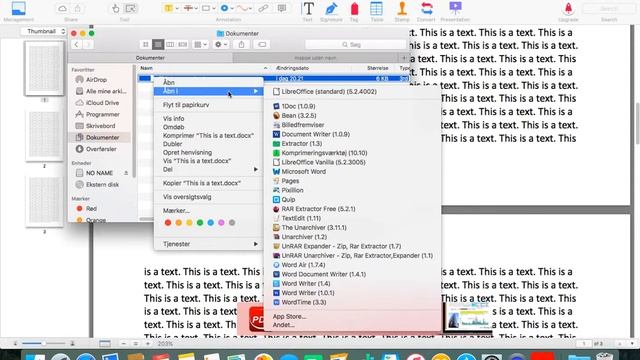Viewport: 640px width, 360px height.
Task: Choose Vis oversigtsvalg
Action: 187,197
